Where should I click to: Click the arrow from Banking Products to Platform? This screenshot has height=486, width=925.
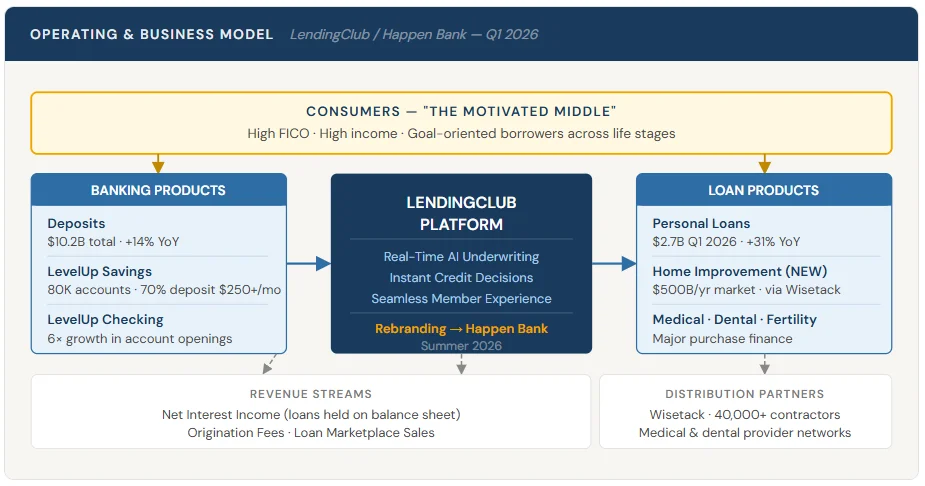[309, 264]
